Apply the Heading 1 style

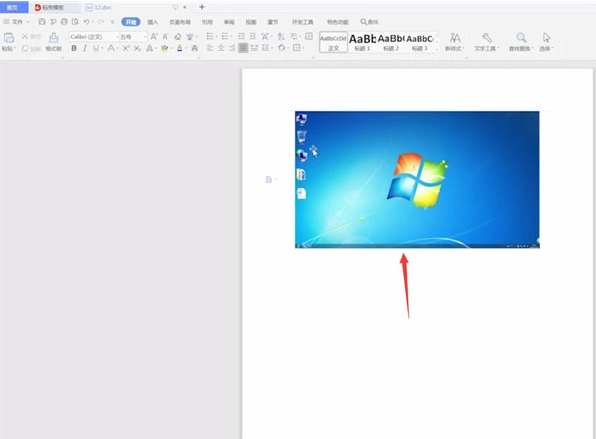coord(362,42)
